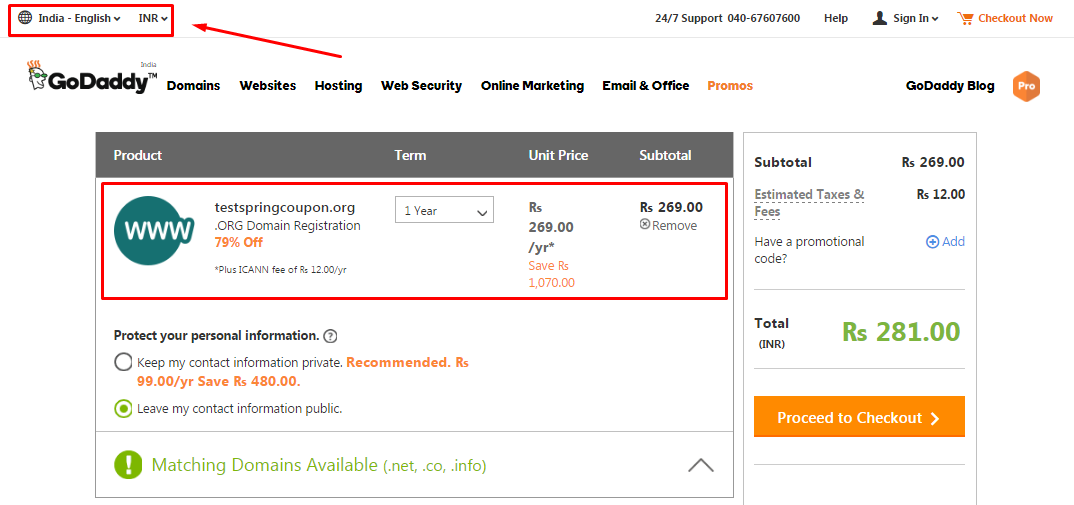
Task: Click Estimated Taxes & Fees label
Action: 809,203
